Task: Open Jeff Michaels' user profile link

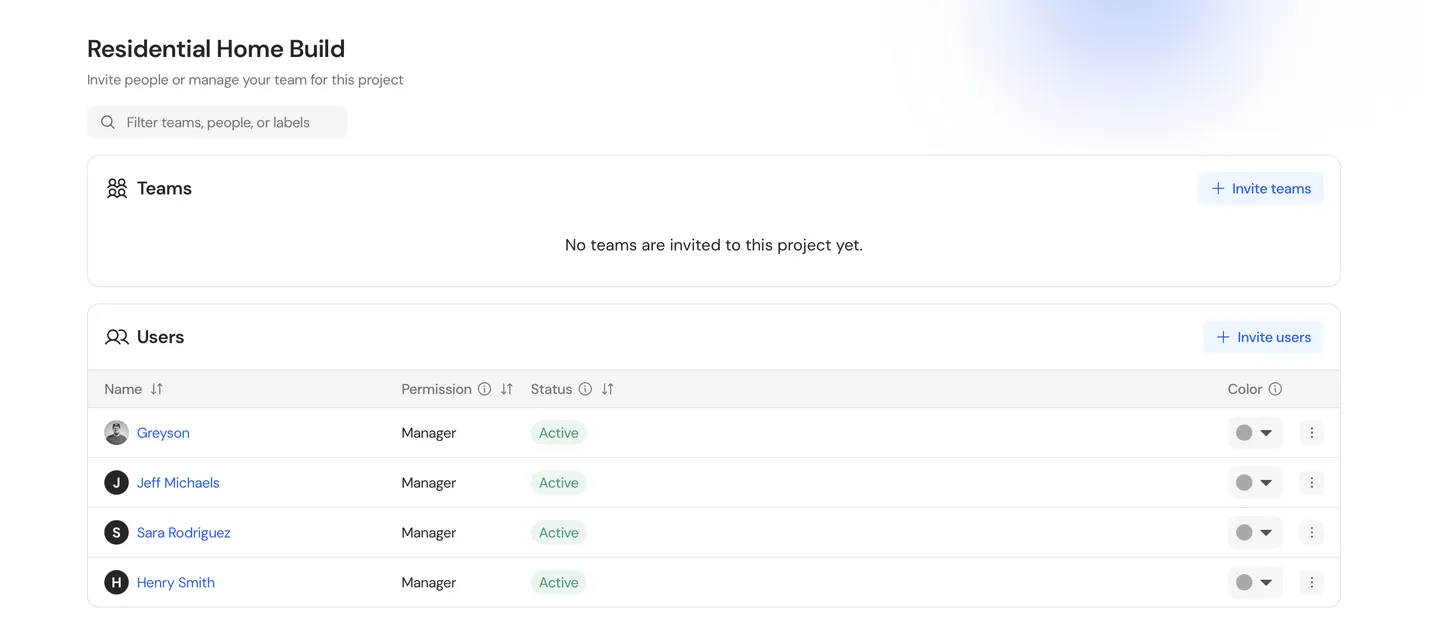Action: point(178,483)
